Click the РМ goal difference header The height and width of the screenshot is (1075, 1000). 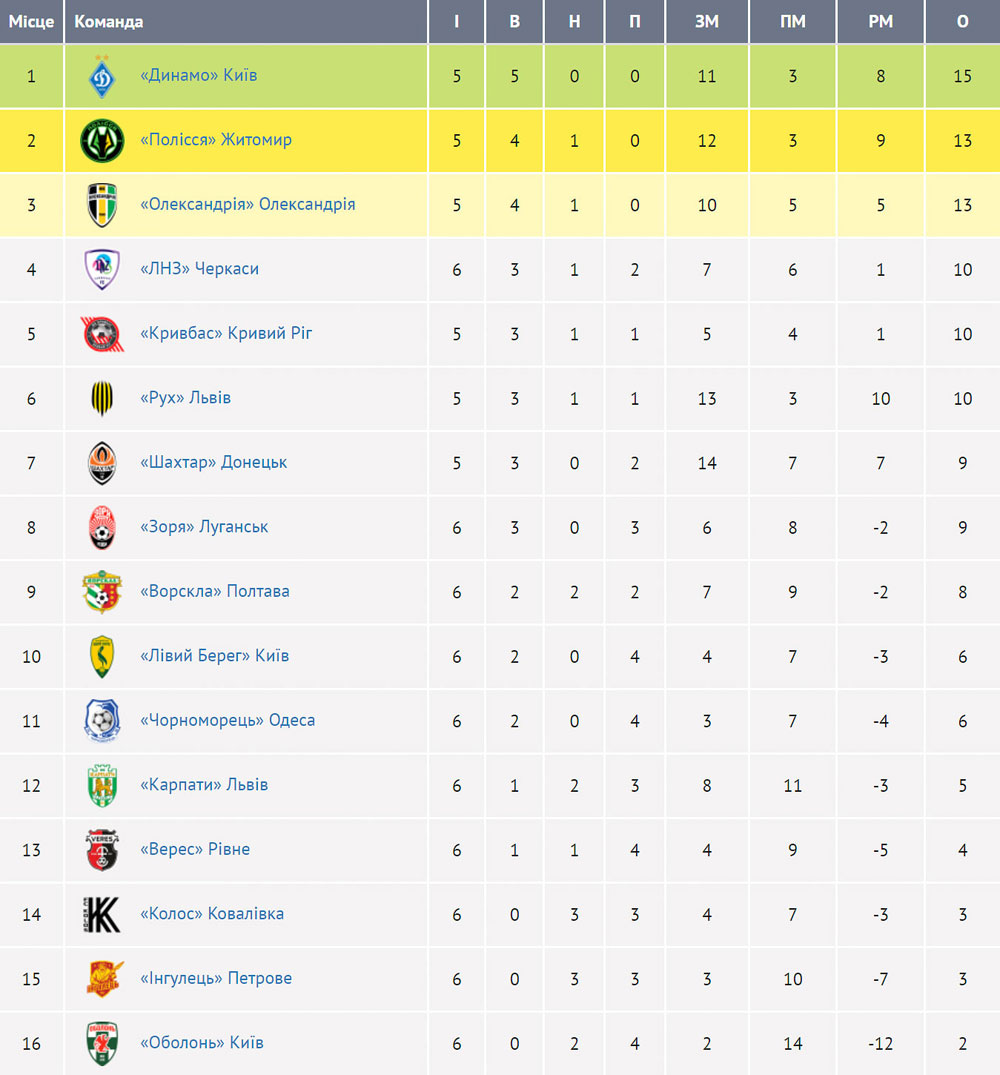click(880, 21)
